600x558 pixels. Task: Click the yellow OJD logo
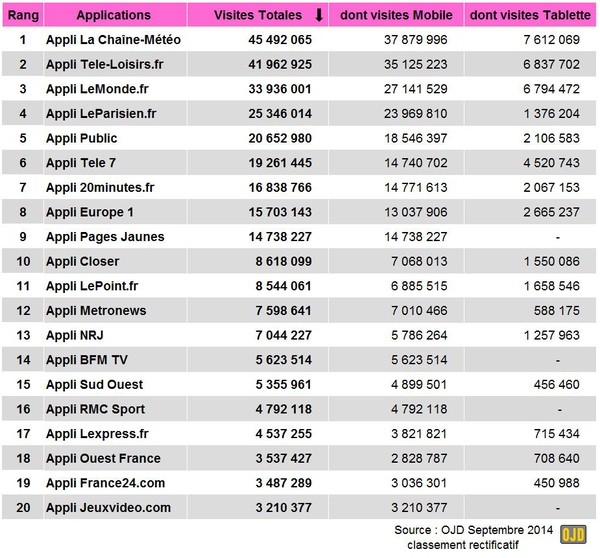(573, 534)
